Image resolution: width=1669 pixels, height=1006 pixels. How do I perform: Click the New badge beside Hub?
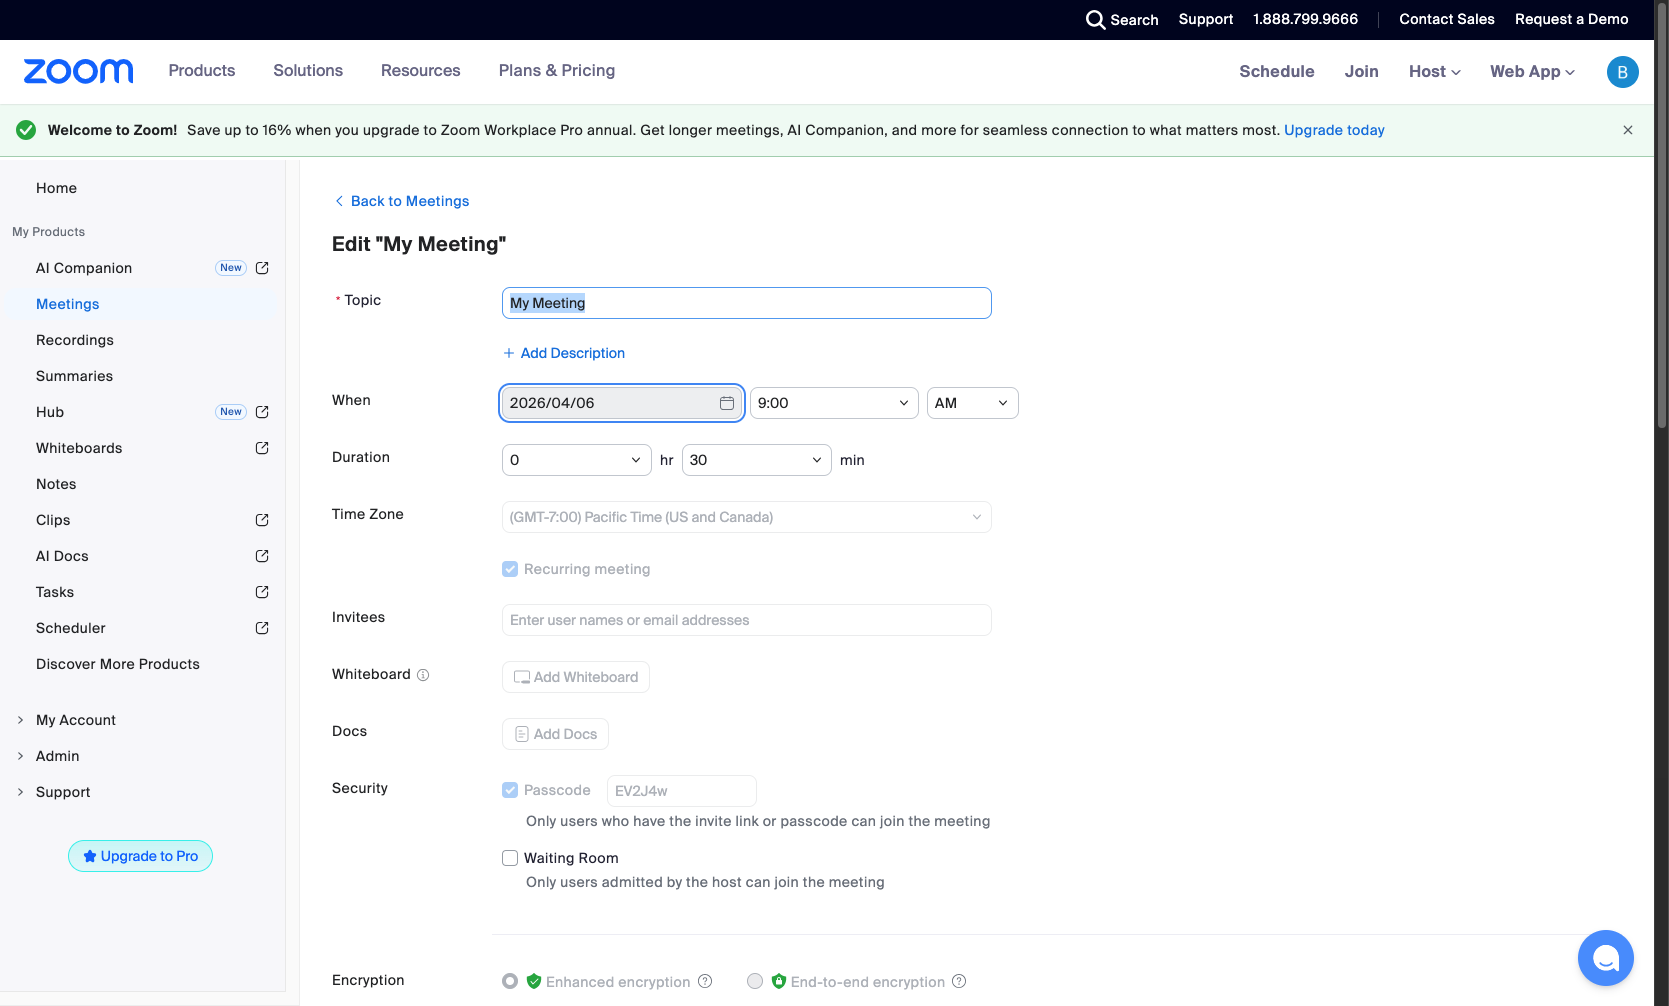pyautogui.click(x=231, y=412)
